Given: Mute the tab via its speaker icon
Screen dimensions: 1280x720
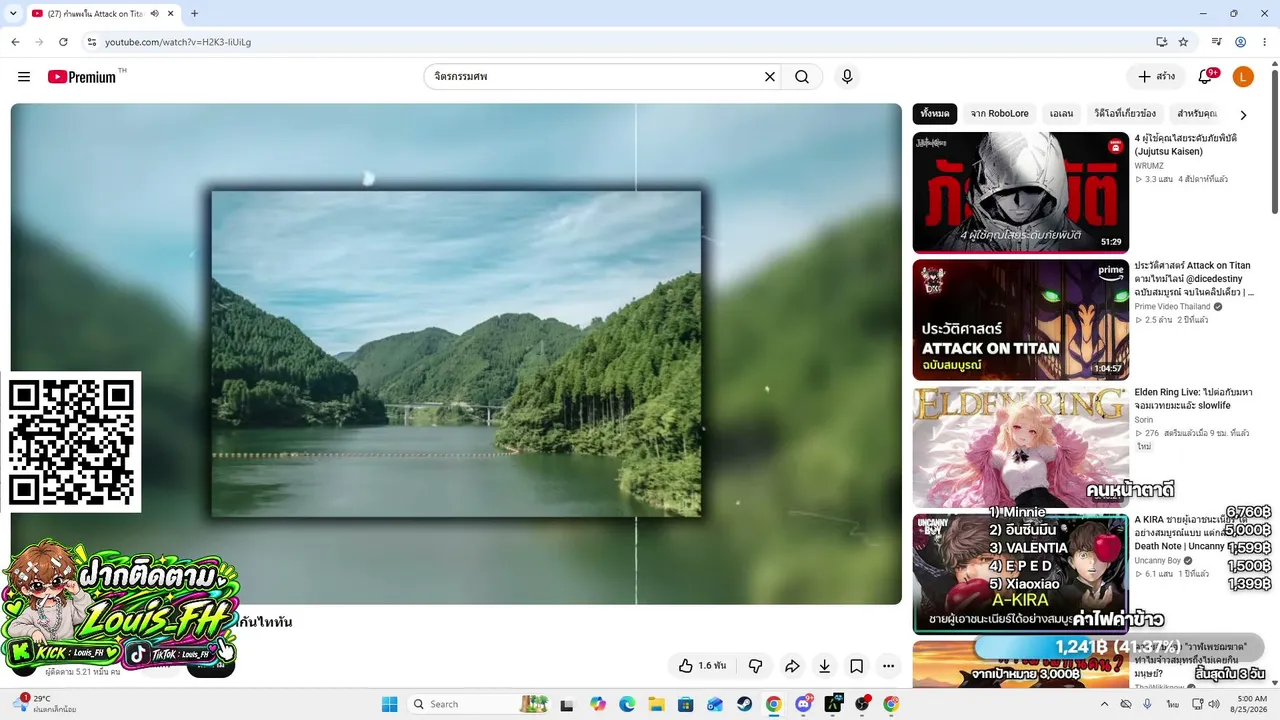Looking at the screenshot, I should click(x=155, y=14).
